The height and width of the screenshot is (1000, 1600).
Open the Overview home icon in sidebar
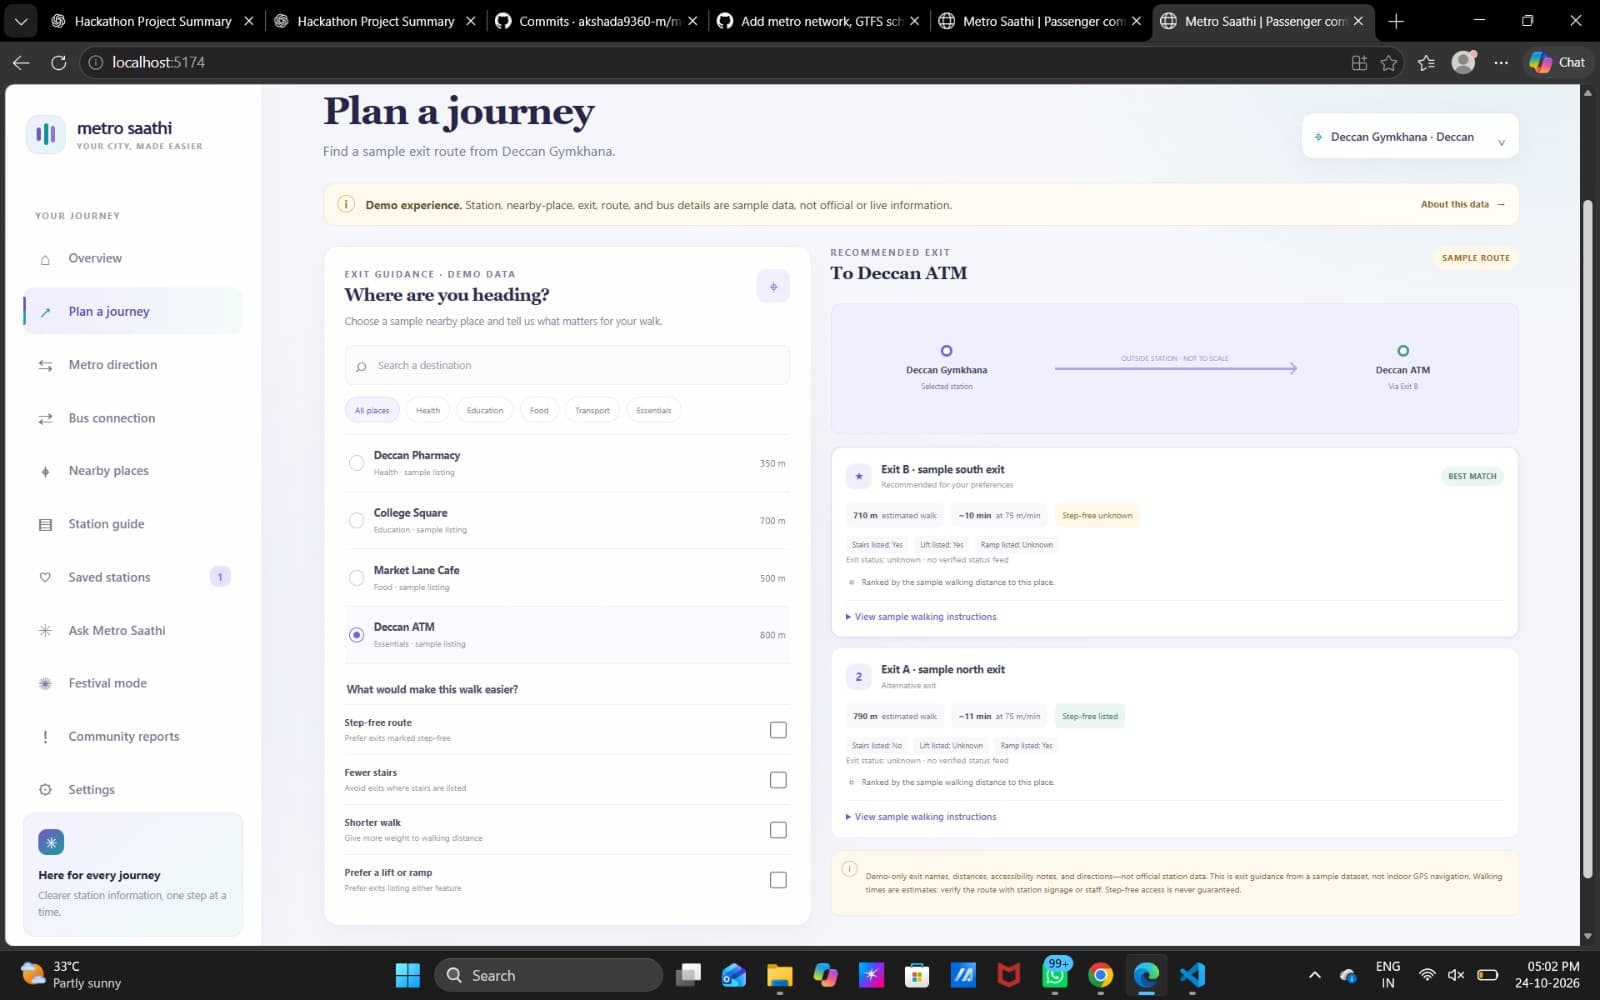tap(45, 259)
